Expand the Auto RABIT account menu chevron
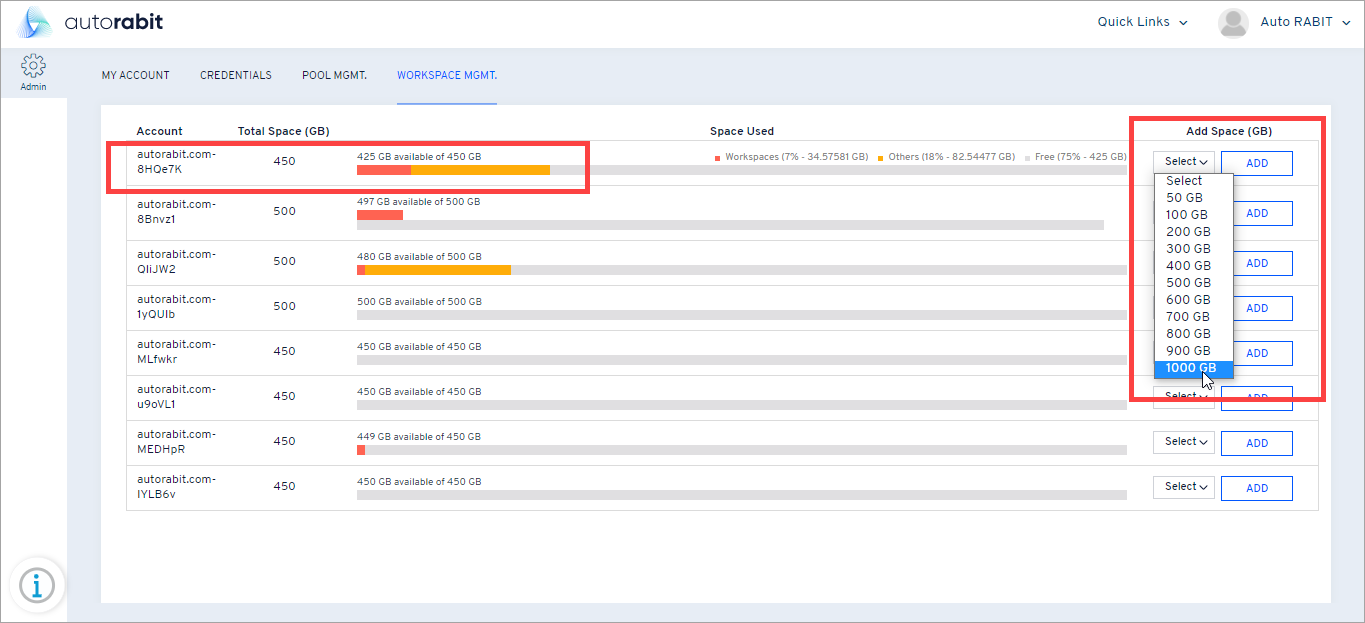This screenshot has height=623, width=1365. [x=1345, y=21]
